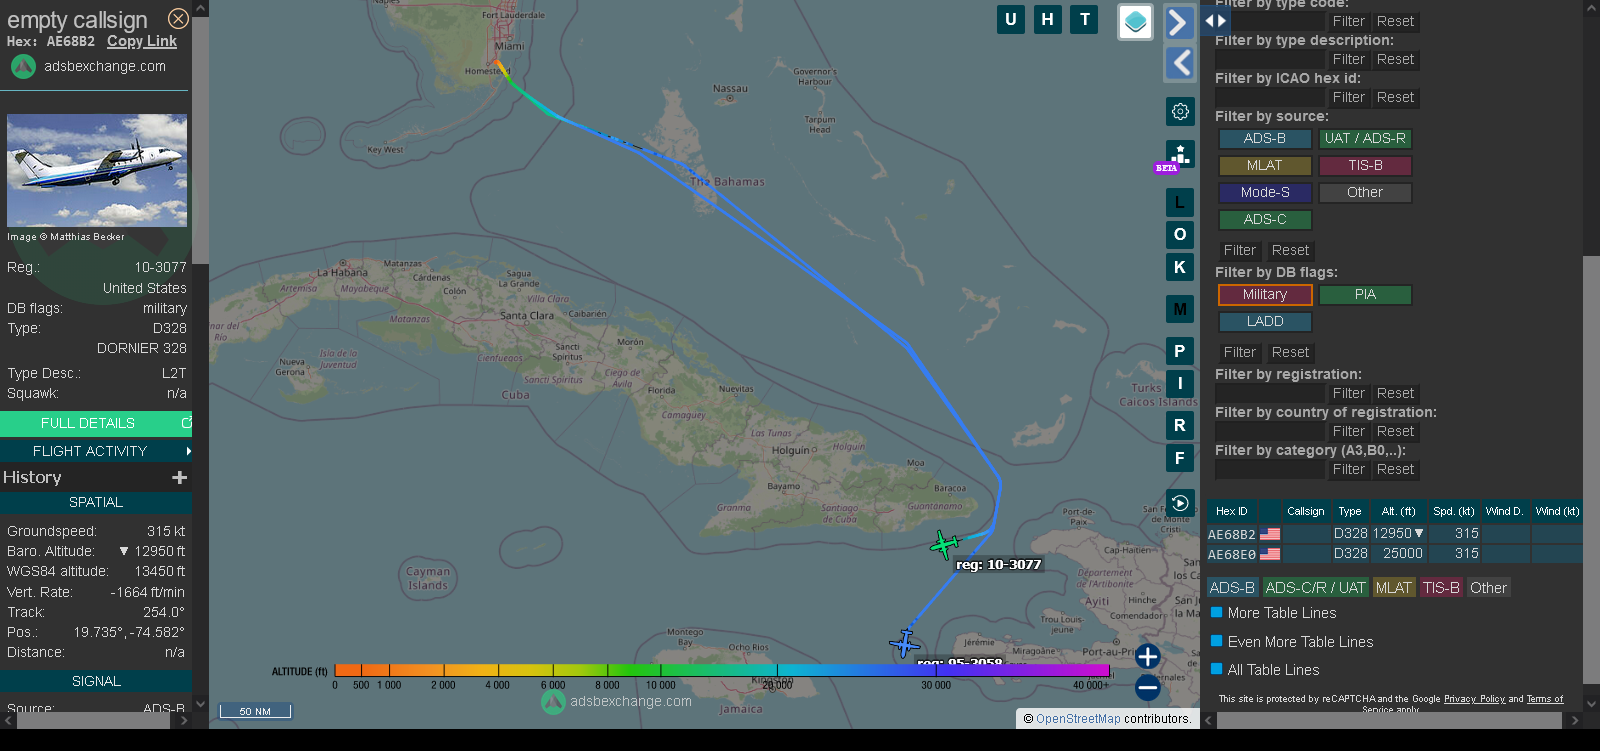
Task: Open FULL DETAILS
Action: (96, 423)
